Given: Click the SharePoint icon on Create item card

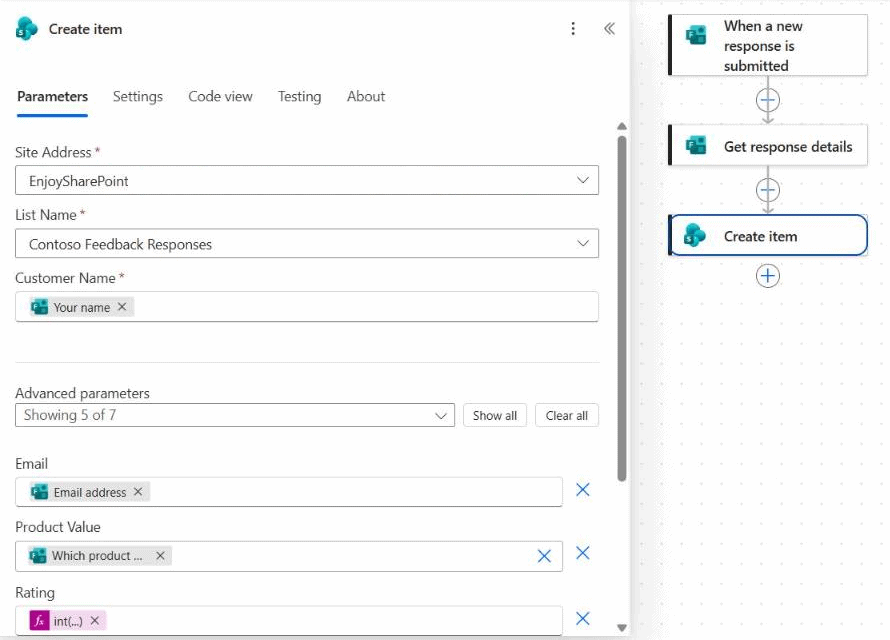Looking at the screenshot, I should 695,235.
